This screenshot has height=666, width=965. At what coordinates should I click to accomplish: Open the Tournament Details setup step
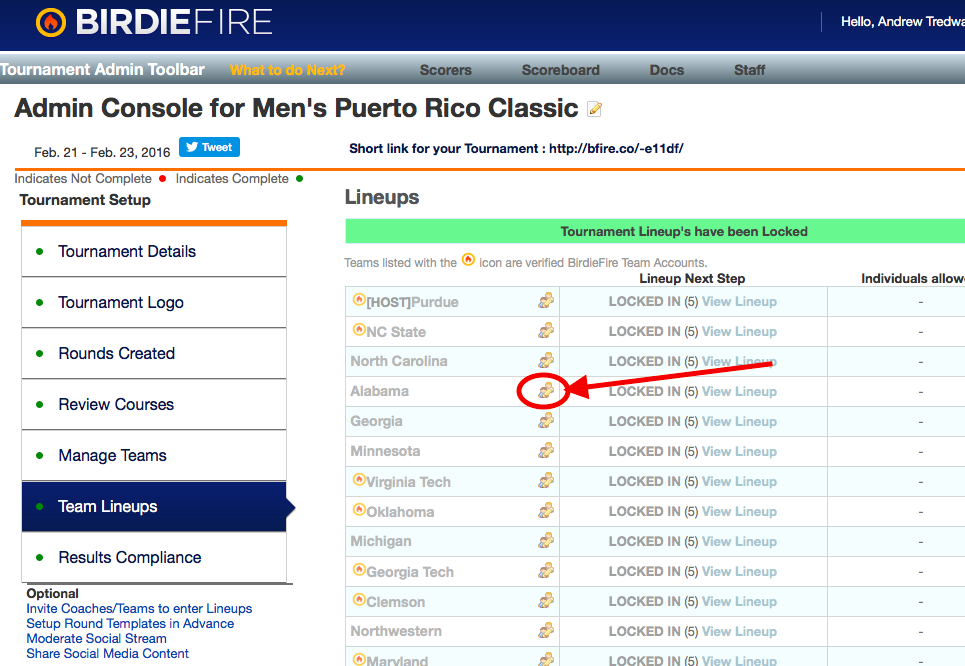tap(127, 251)
